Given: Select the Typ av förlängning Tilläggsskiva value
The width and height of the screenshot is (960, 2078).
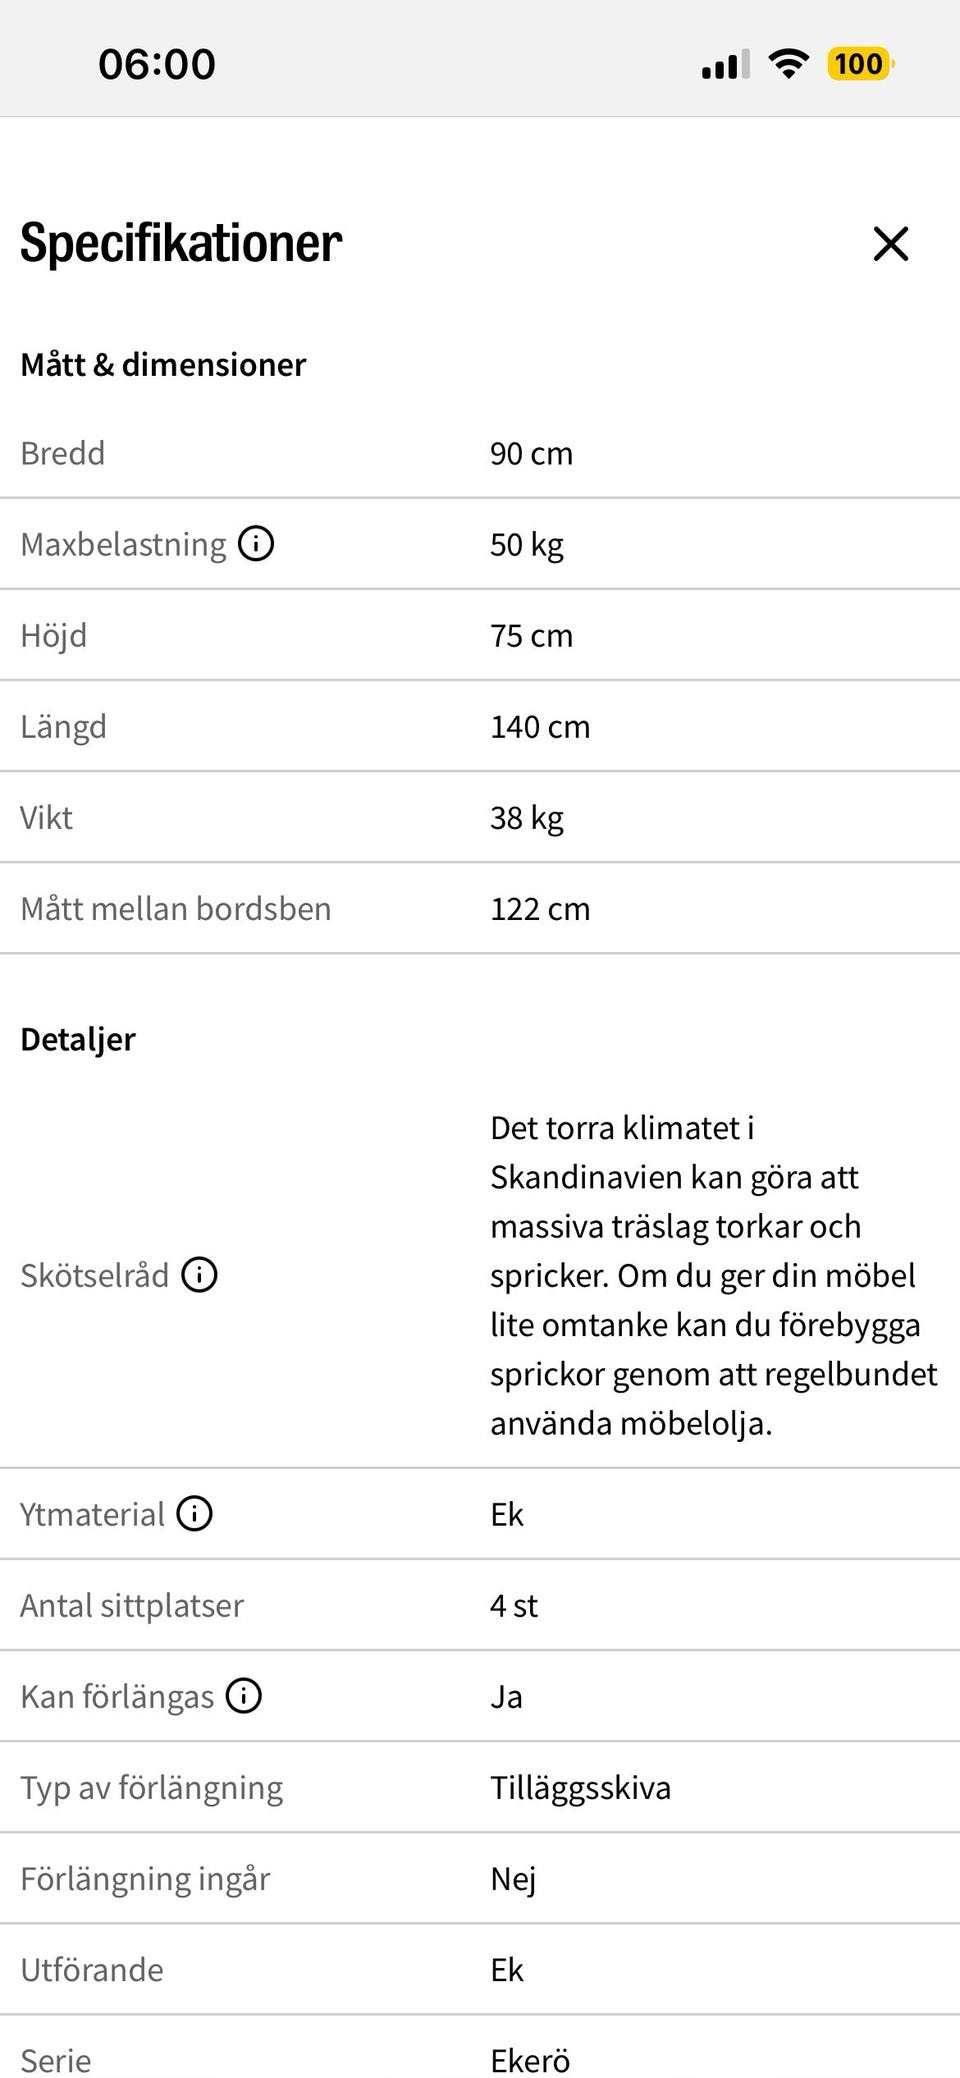Looking at the screenshot, I should coord(581,1788).
